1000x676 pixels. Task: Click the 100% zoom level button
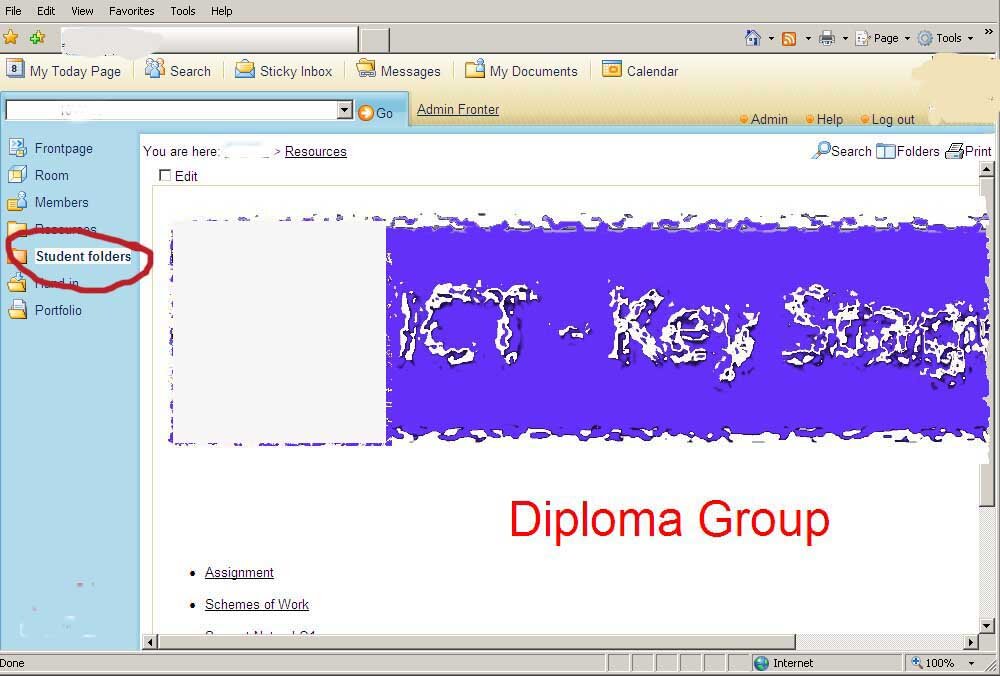(x=934, y=663)
